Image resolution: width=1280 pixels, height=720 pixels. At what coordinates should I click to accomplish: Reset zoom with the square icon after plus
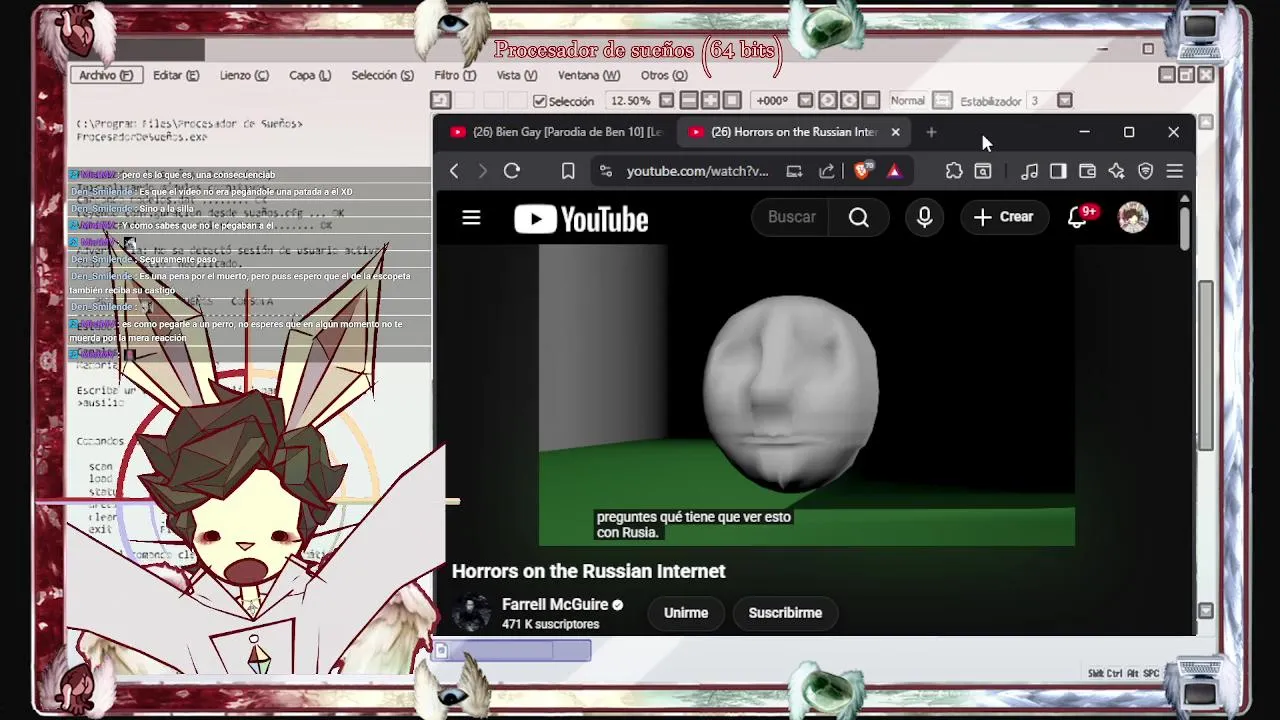tap(732, 100)
